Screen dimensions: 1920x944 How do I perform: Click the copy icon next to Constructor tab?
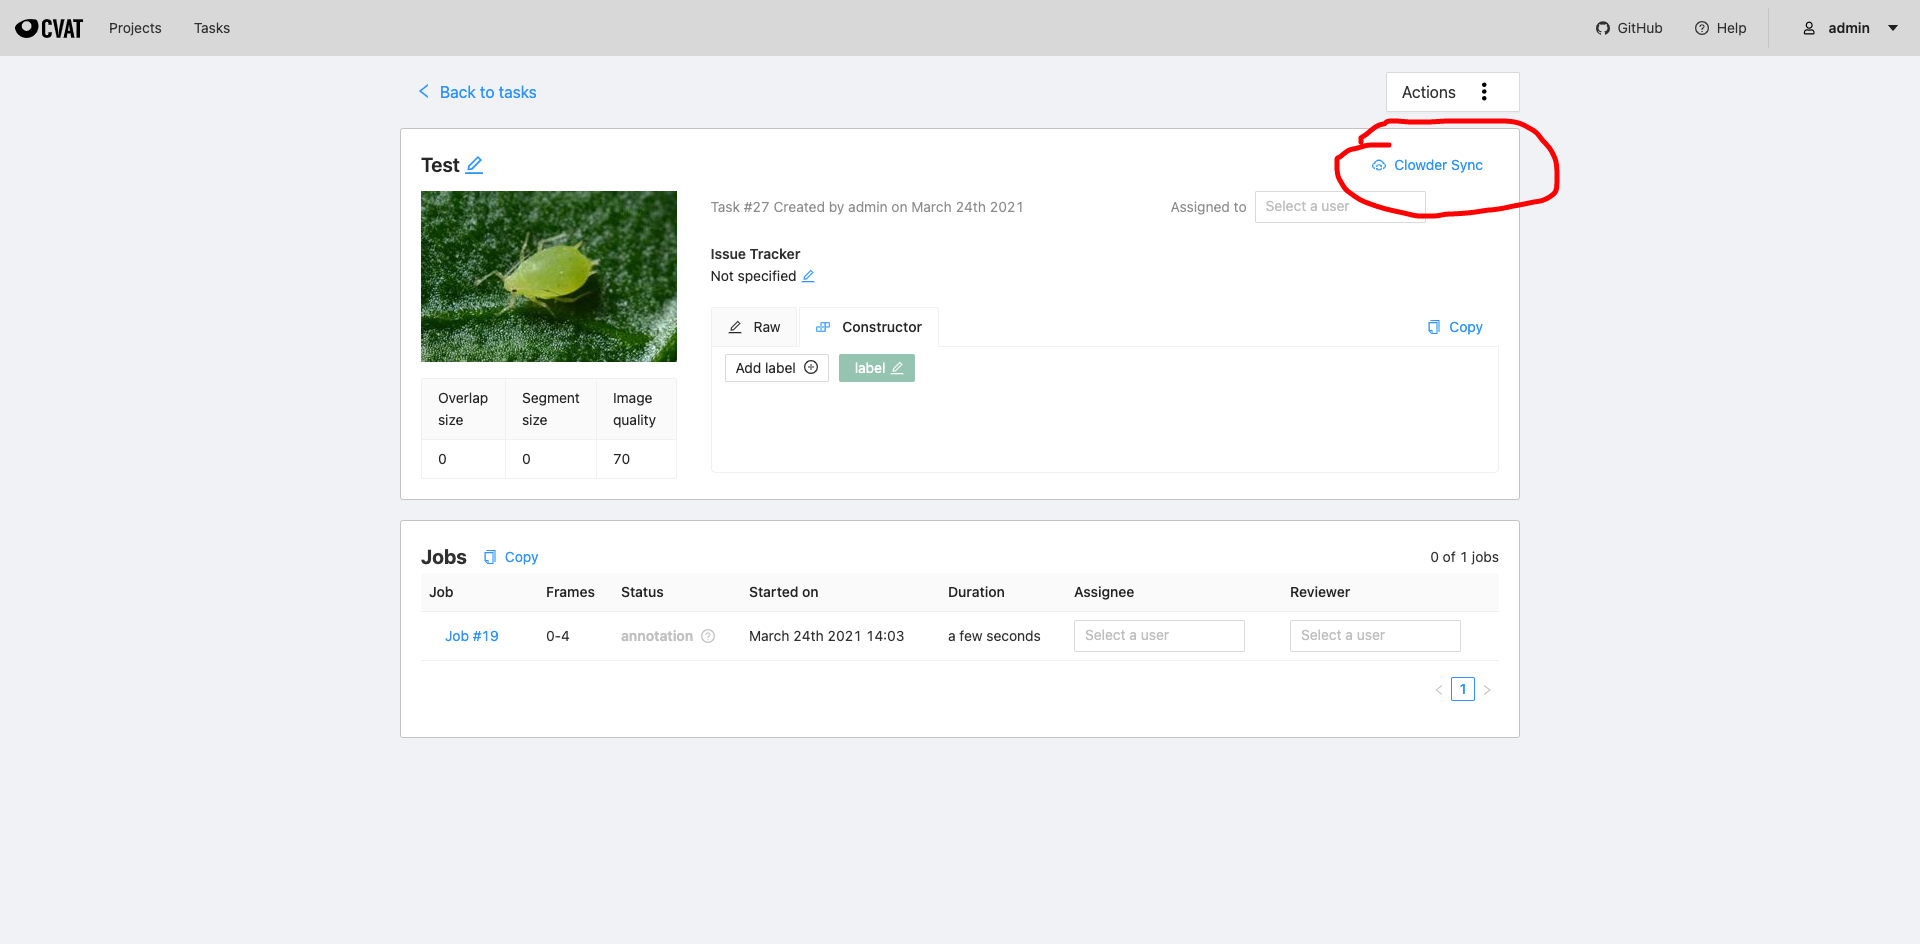coord(1434,327)
